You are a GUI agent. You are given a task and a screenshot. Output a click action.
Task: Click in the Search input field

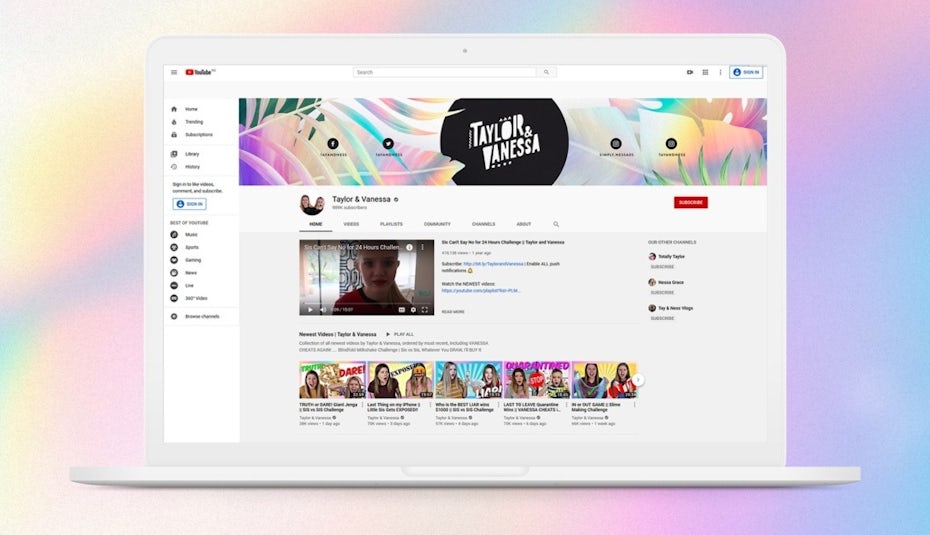click(x=445, y=72)
